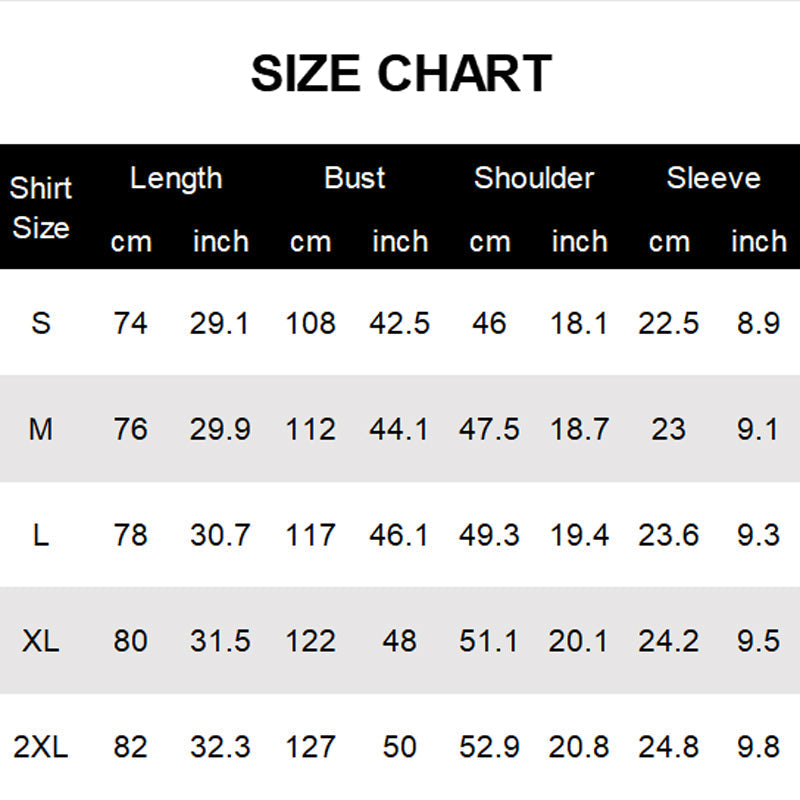The image size is (800, 800).
Task: Select the XL bust inch value 48
Action: point(399,641)
